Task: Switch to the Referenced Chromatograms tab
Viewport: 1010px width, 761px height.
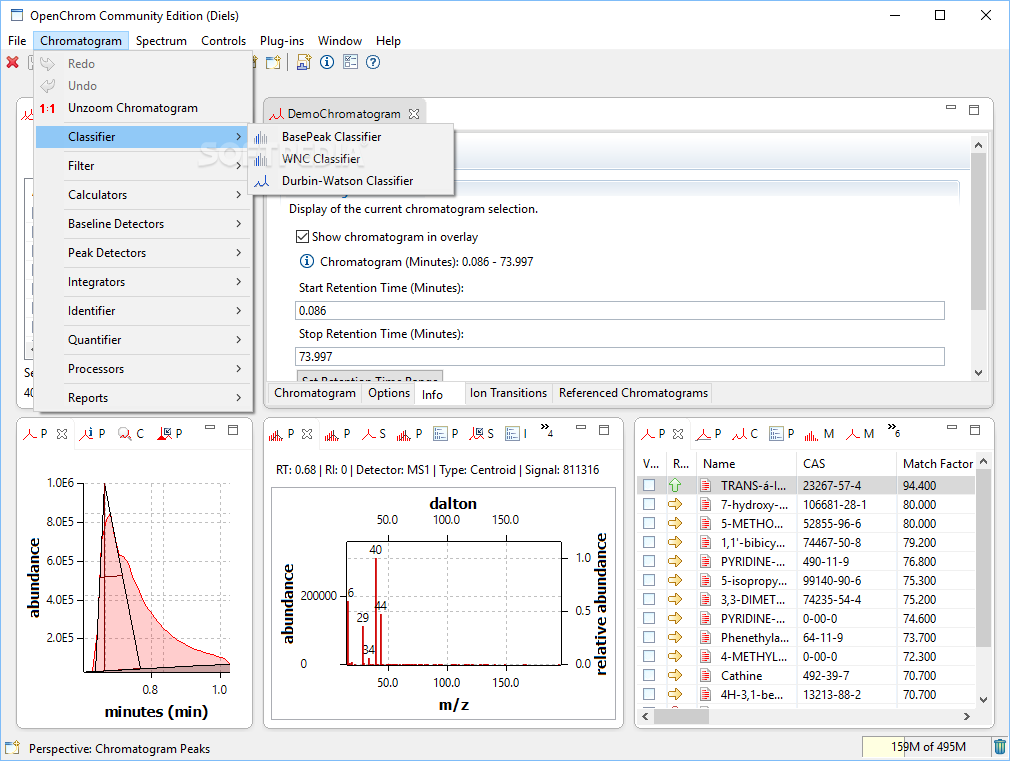Action: 633,393
